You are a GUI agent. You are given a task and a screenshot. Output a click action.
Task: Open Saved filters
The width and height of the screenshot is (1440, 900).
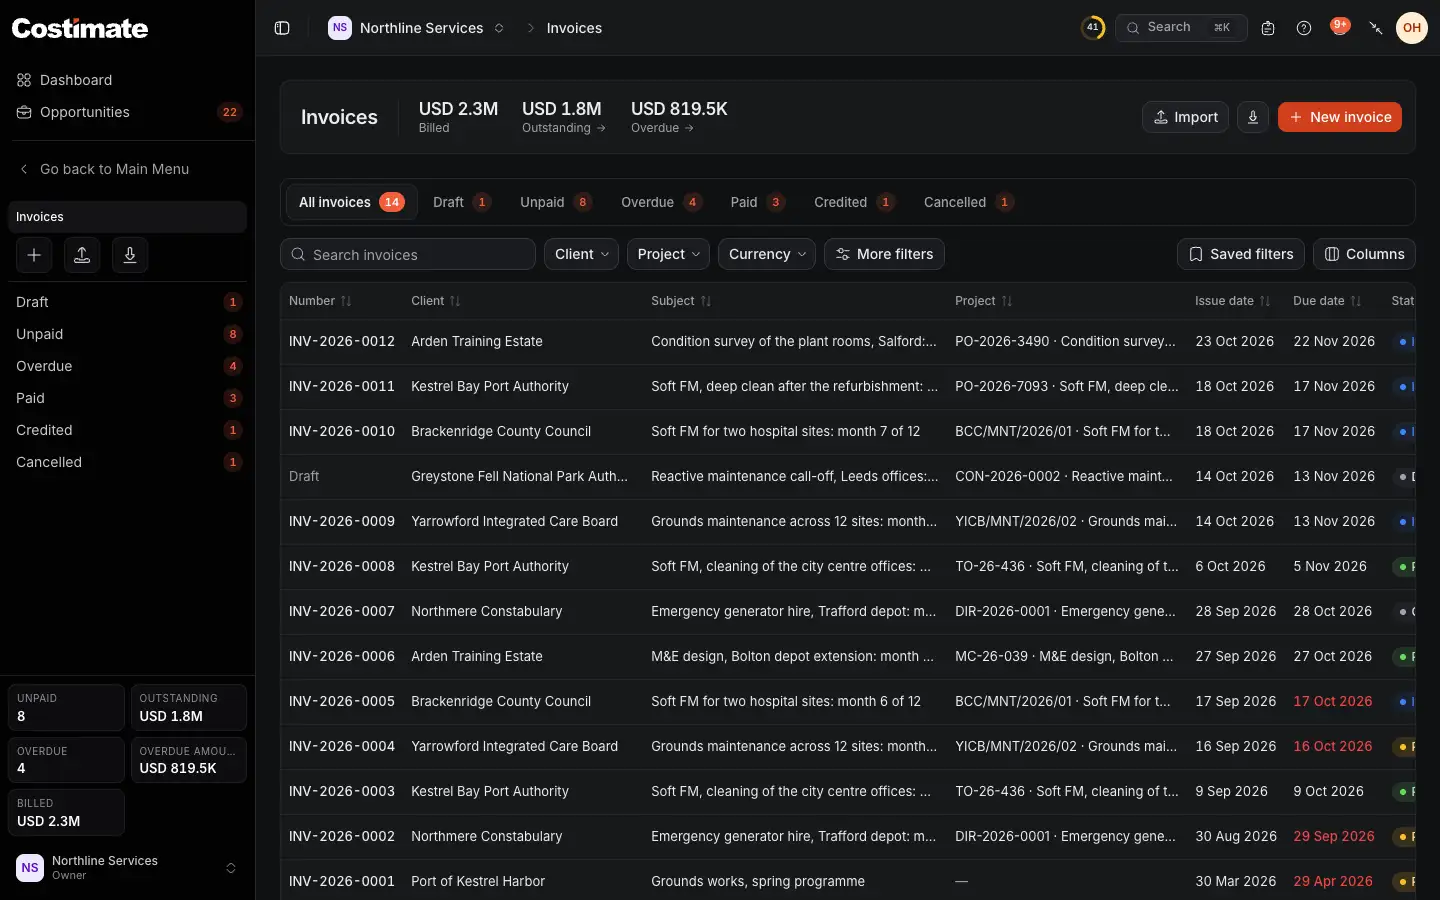click(1241, 254)
